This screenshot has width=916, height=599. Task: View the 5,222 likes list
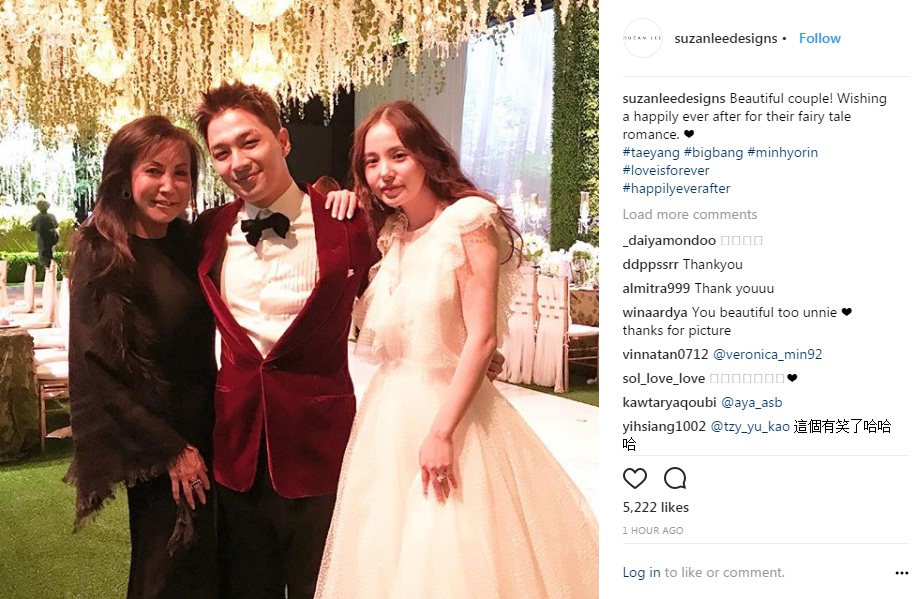655,507
